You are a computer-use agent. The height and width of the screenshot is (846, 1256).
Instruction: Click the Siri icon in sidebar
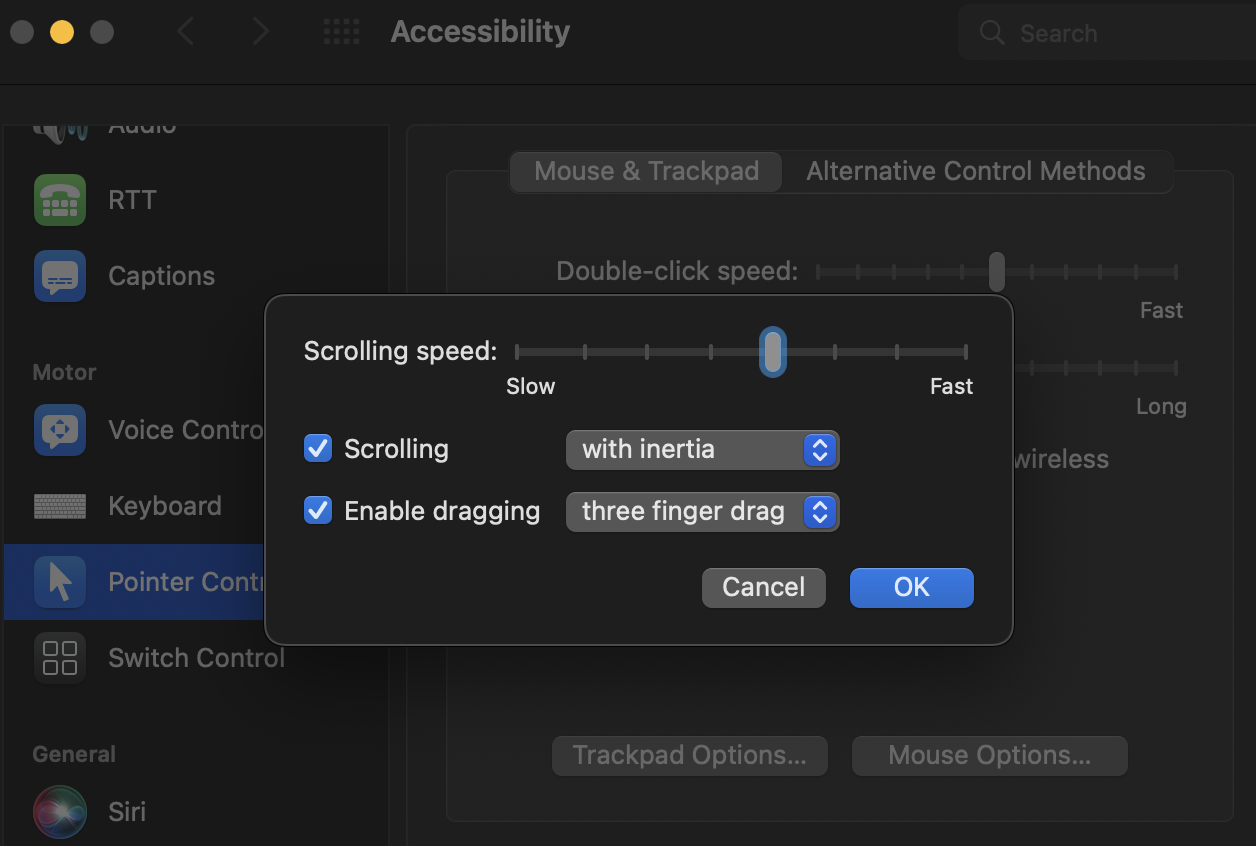click(60, 811)
